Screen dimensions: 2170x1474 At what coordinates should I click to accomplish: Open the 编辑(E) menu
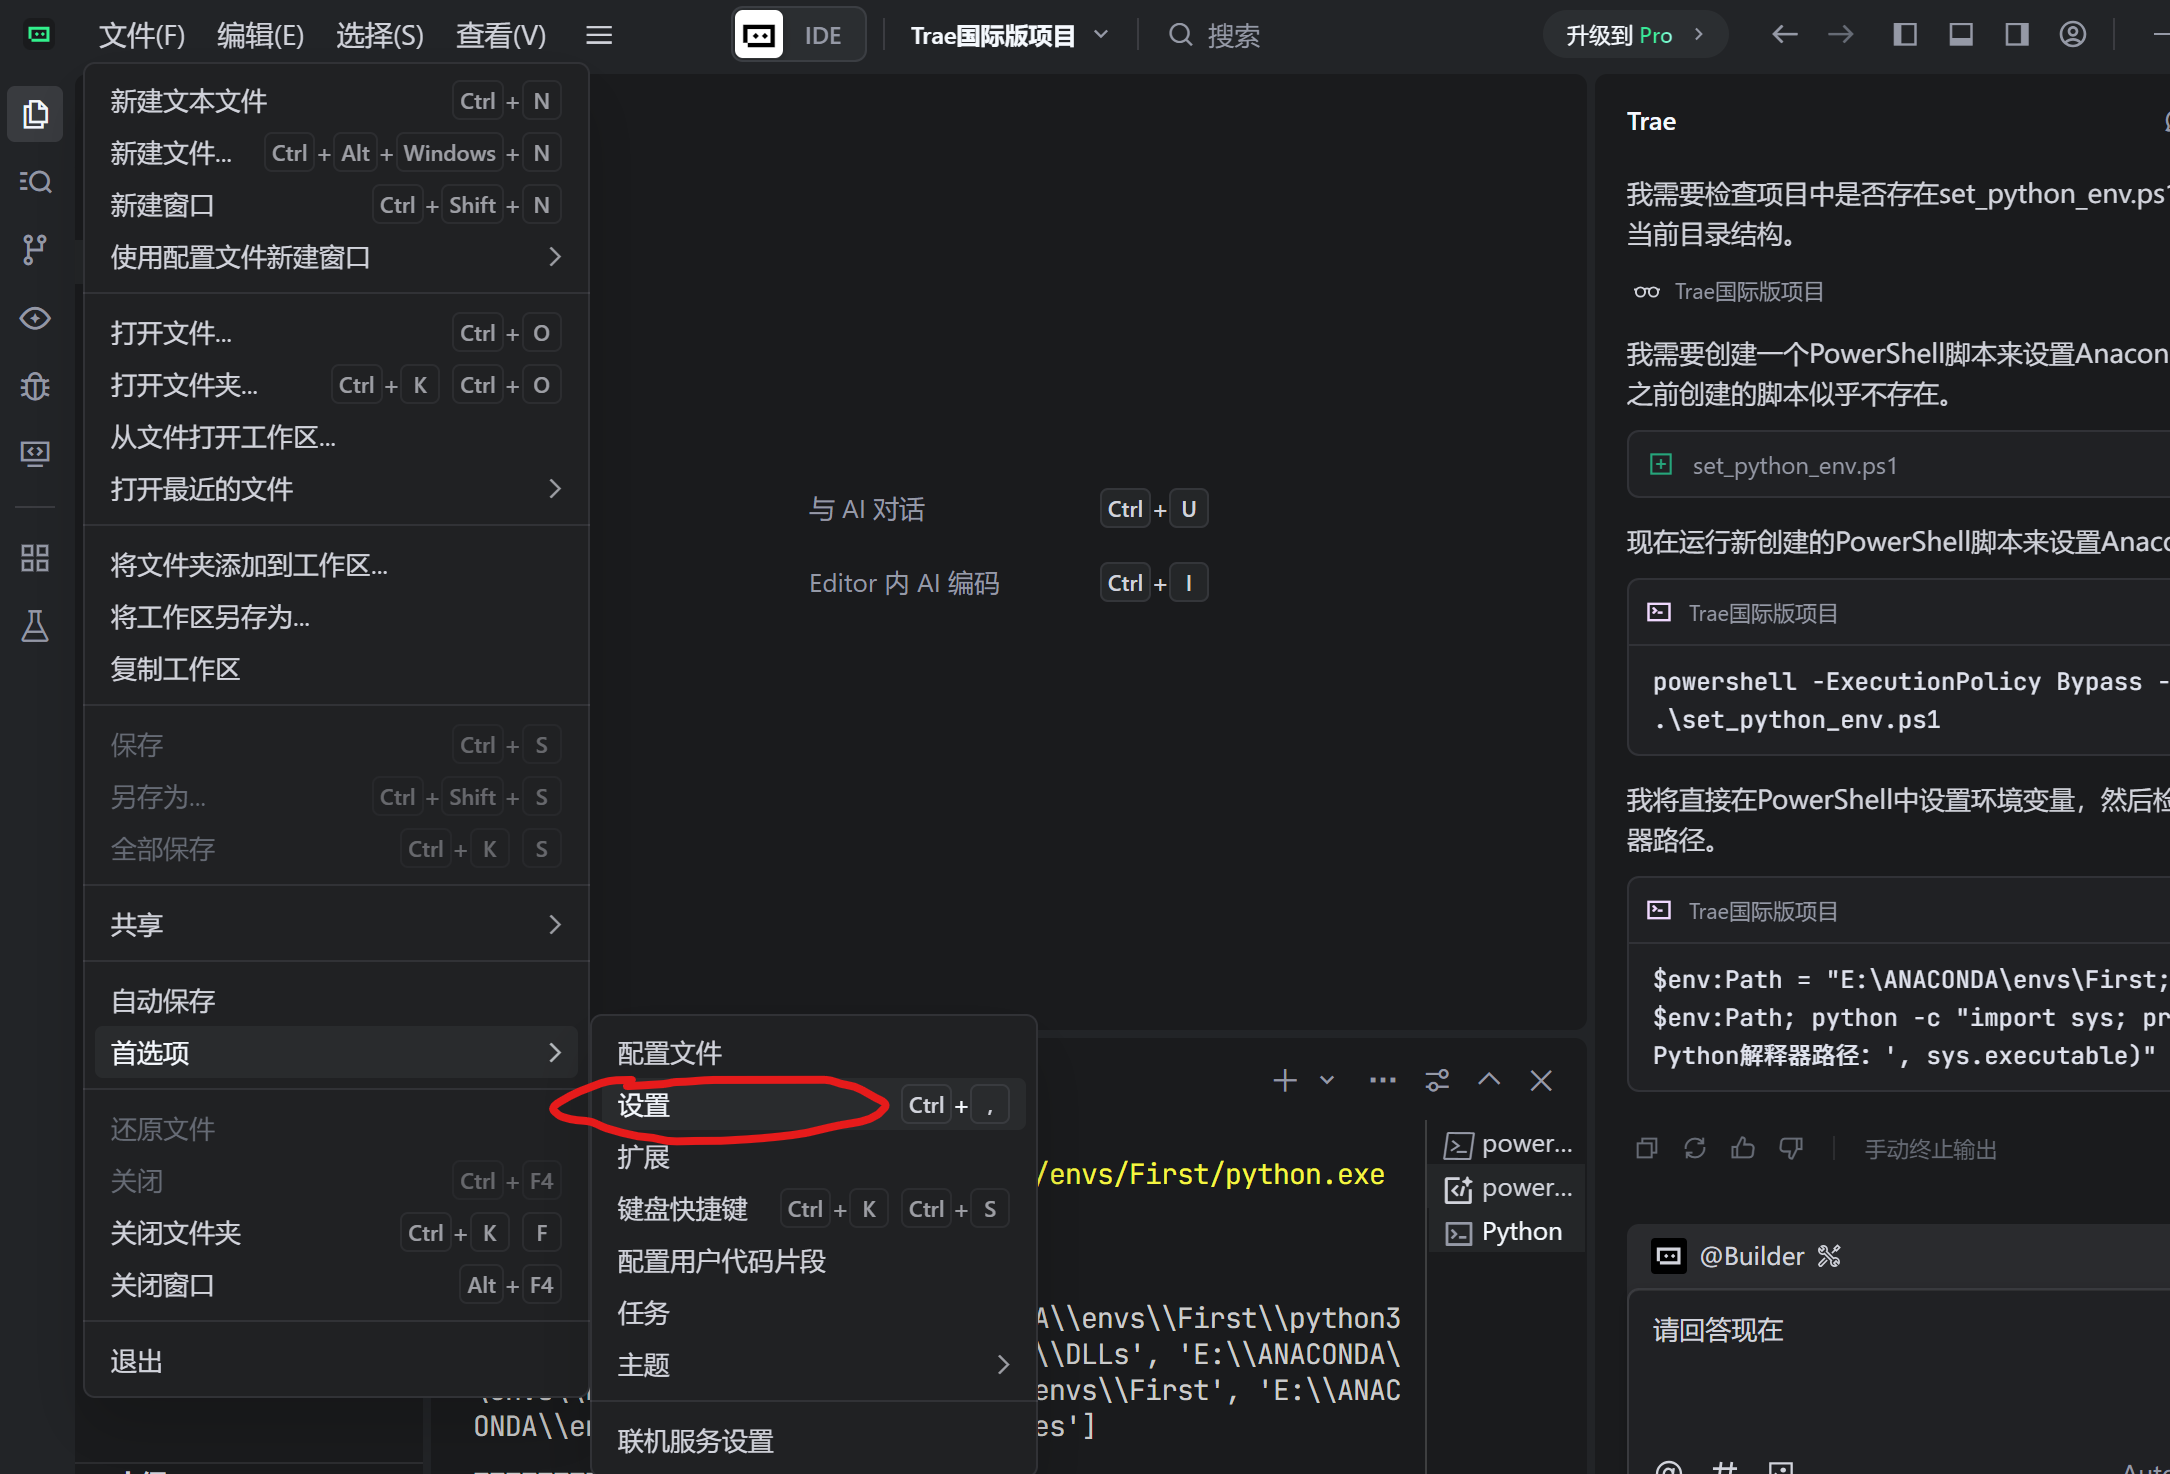(x=259, y=35)
